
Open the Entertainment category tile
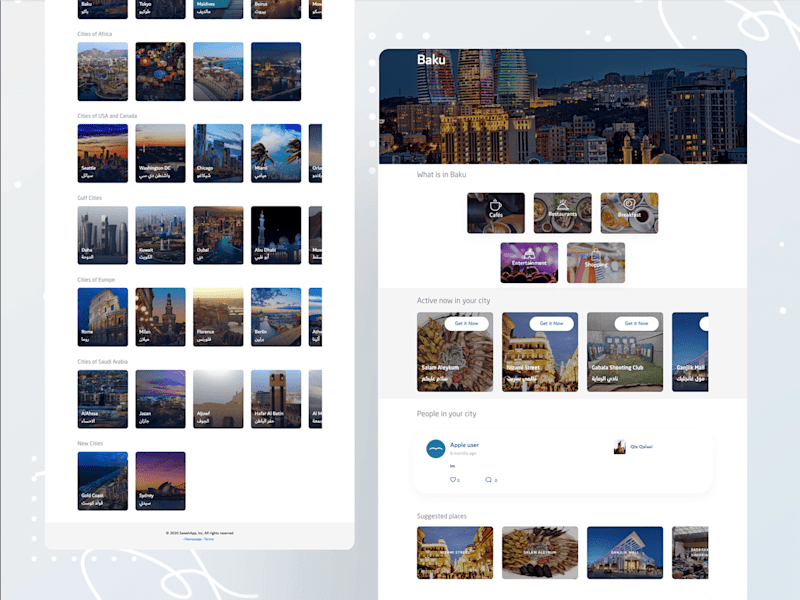(529, 263)
